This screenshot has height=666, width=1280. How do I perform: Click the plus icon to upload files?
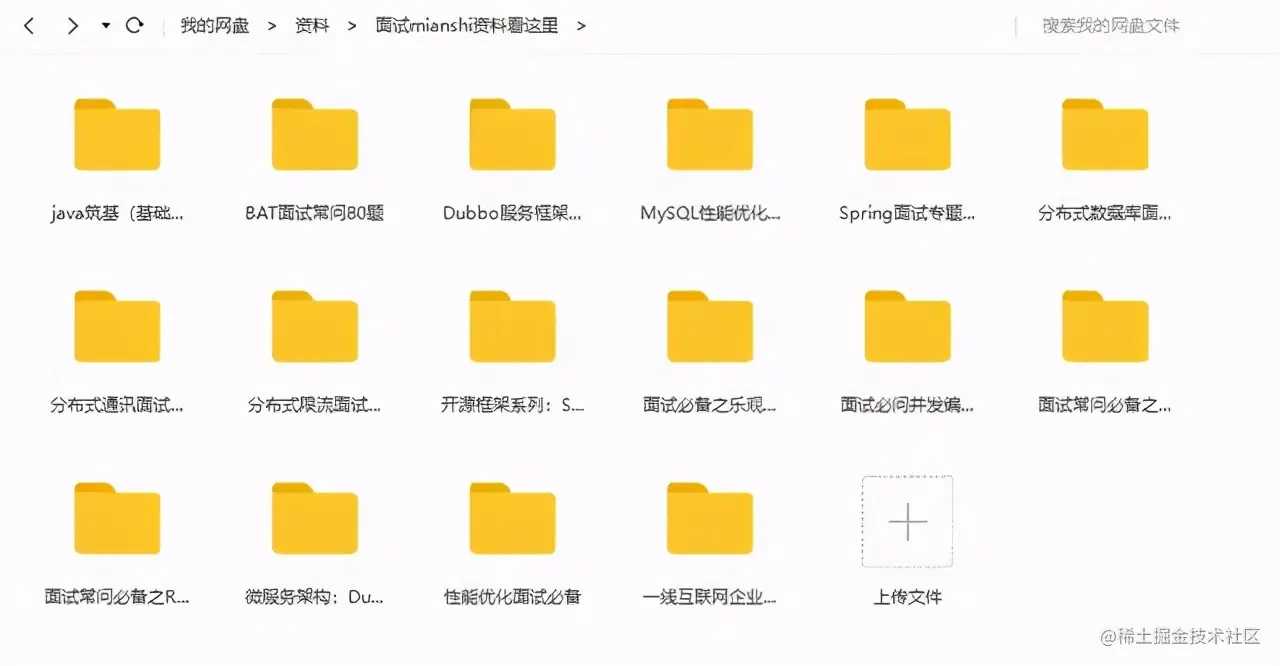click(x=906, y=521)
